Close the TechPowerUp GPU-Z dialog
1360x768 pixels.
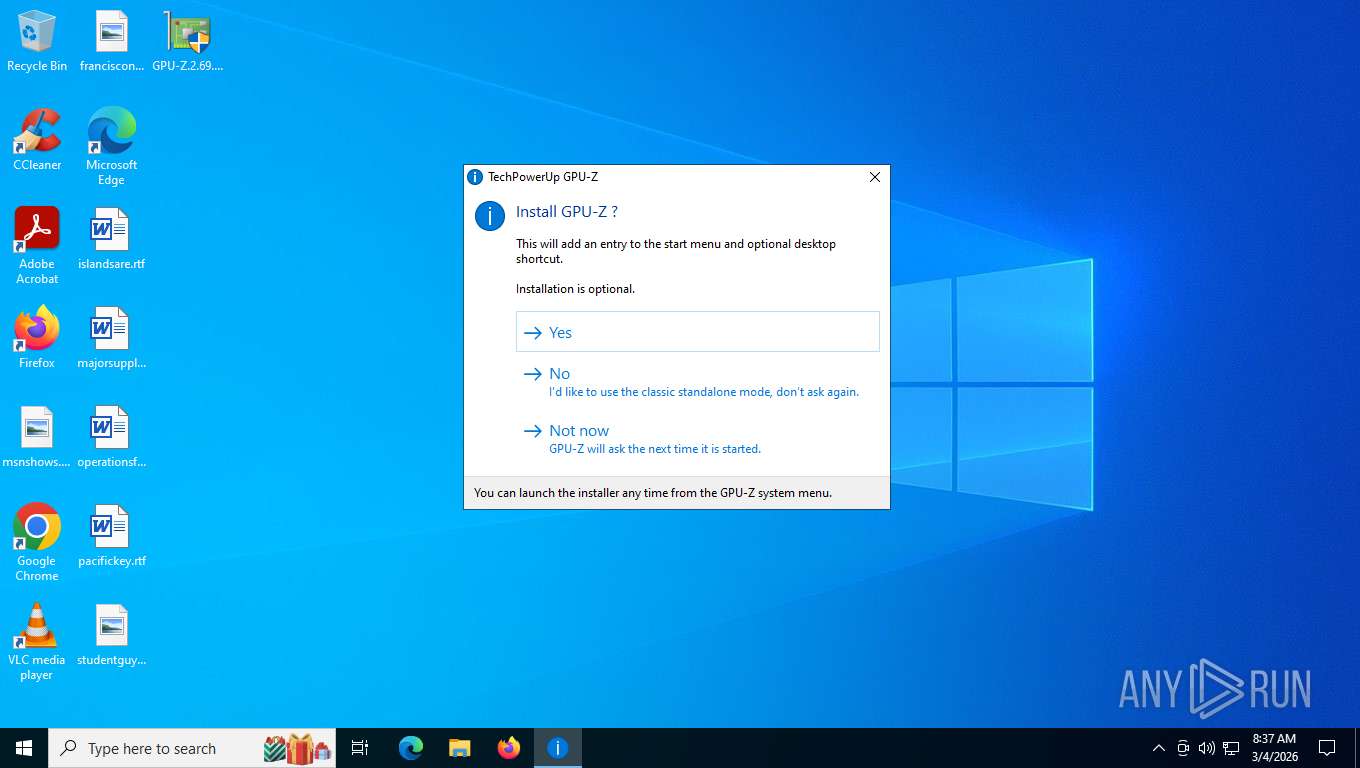(875, 177)
